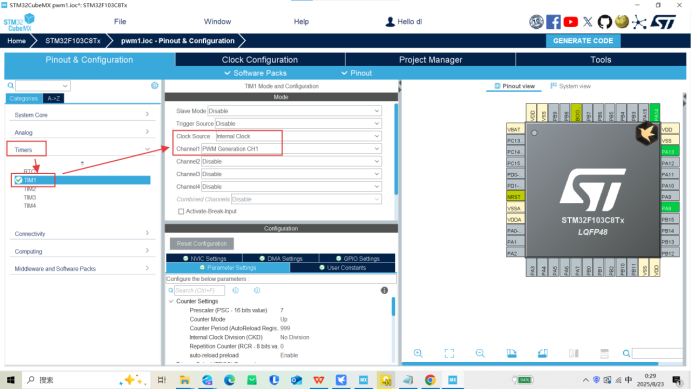
Task: Open the User Constants tab
Action: pyautogui.click(x=342, y=268)
